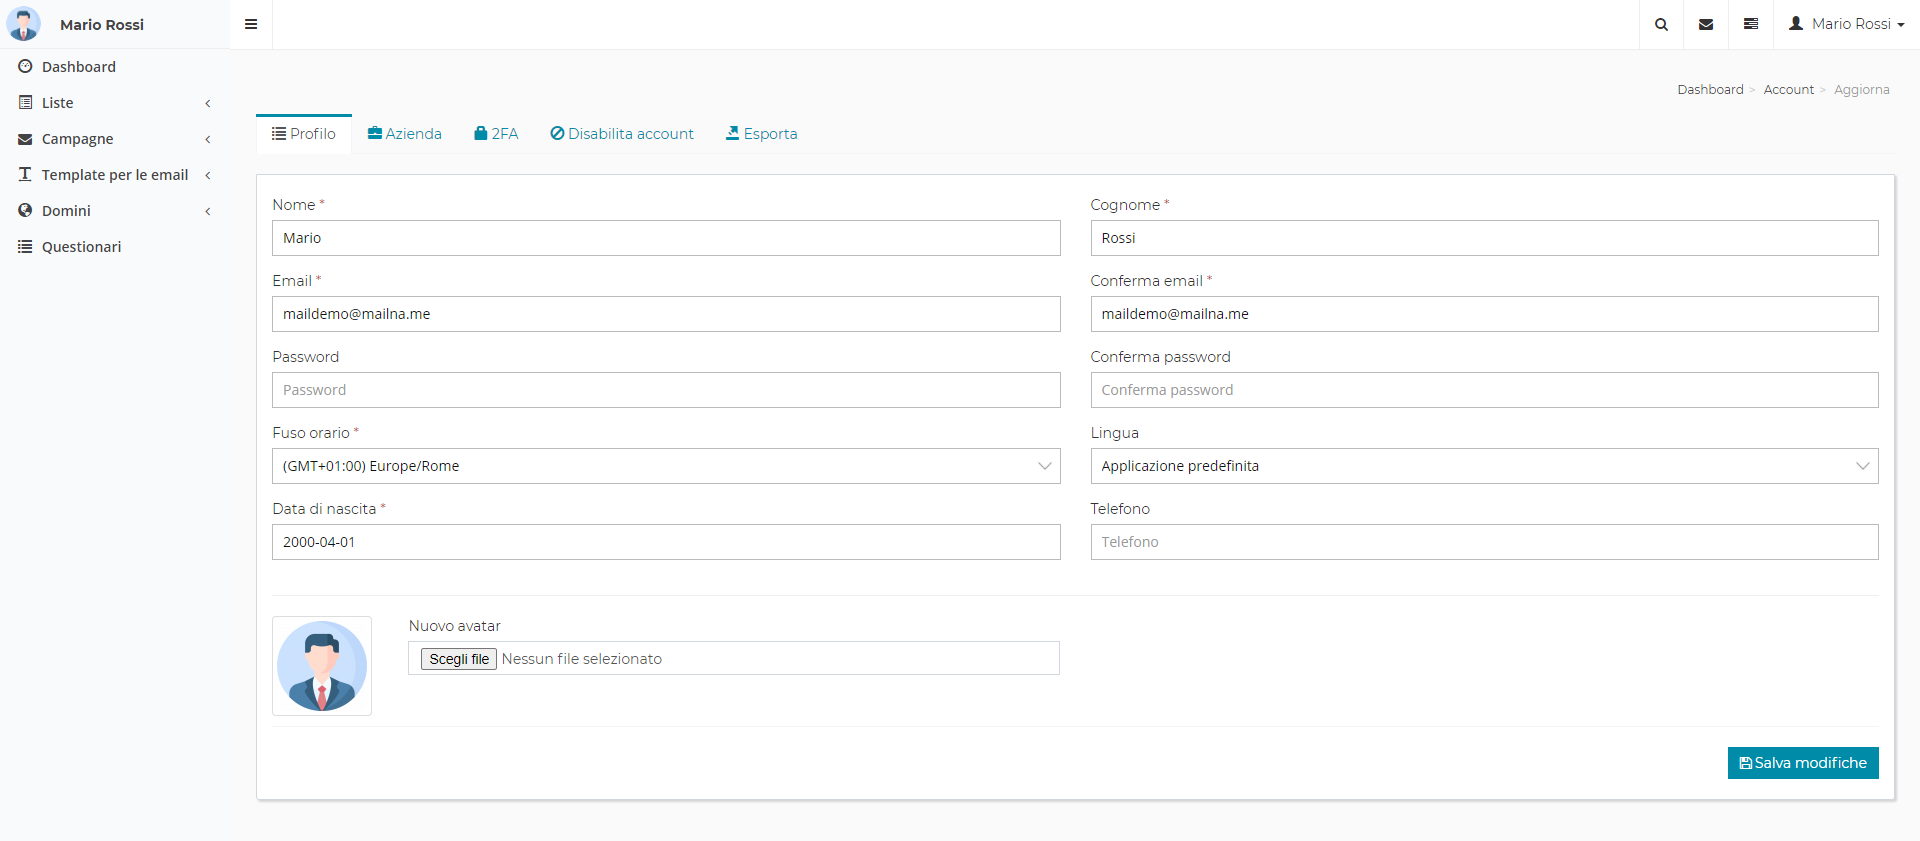The height and width of the screenshot is (841, 1920).
Task: Click the current avatar thumbnail image
Action: 322,666
